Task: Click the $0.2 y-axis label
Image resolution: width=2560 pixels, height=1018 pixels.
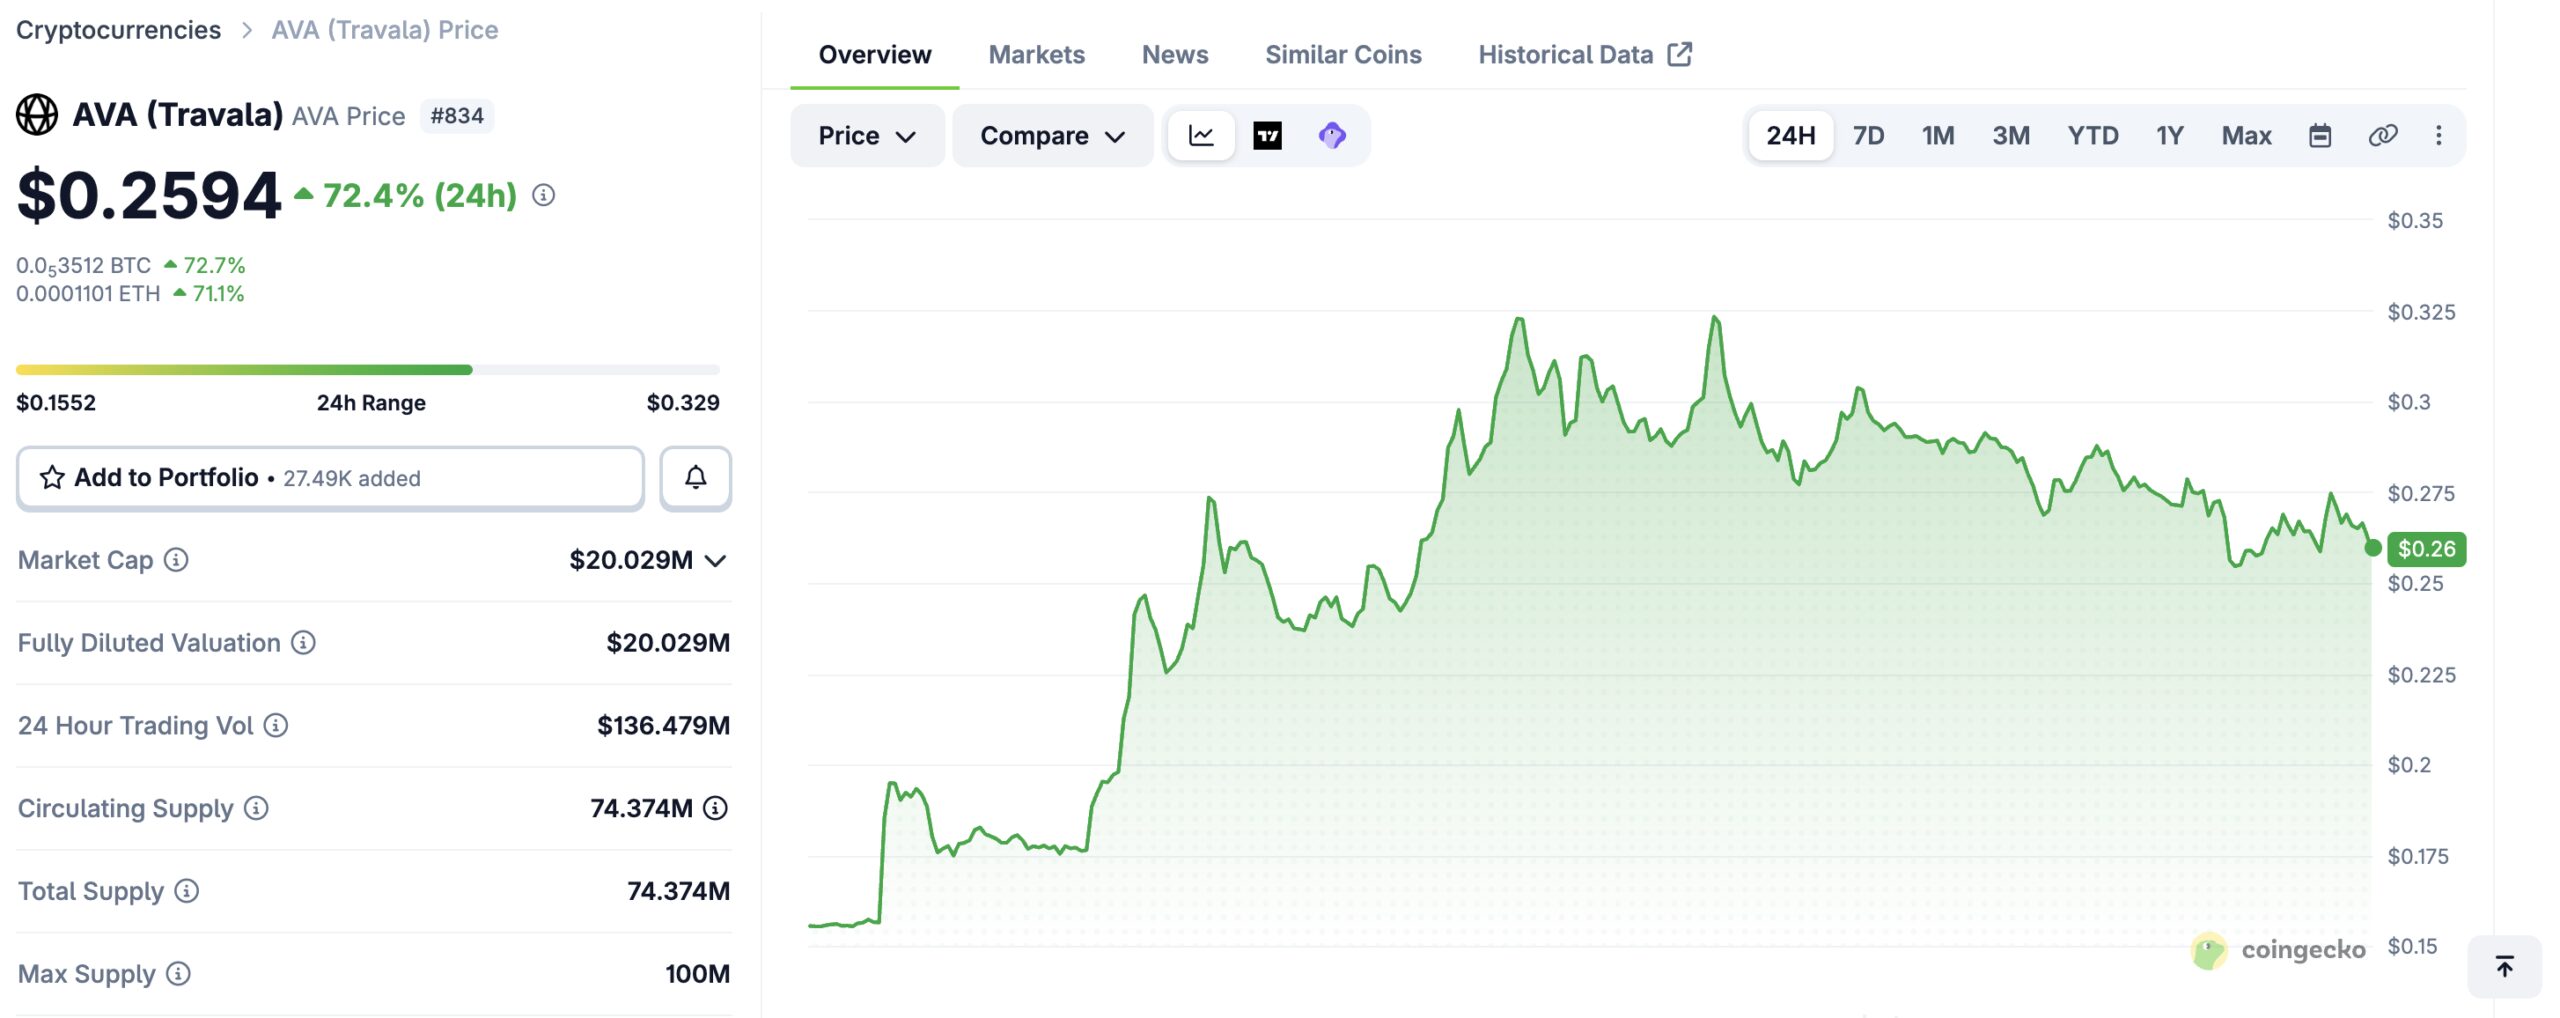Action: click(x=2409, y=765)
